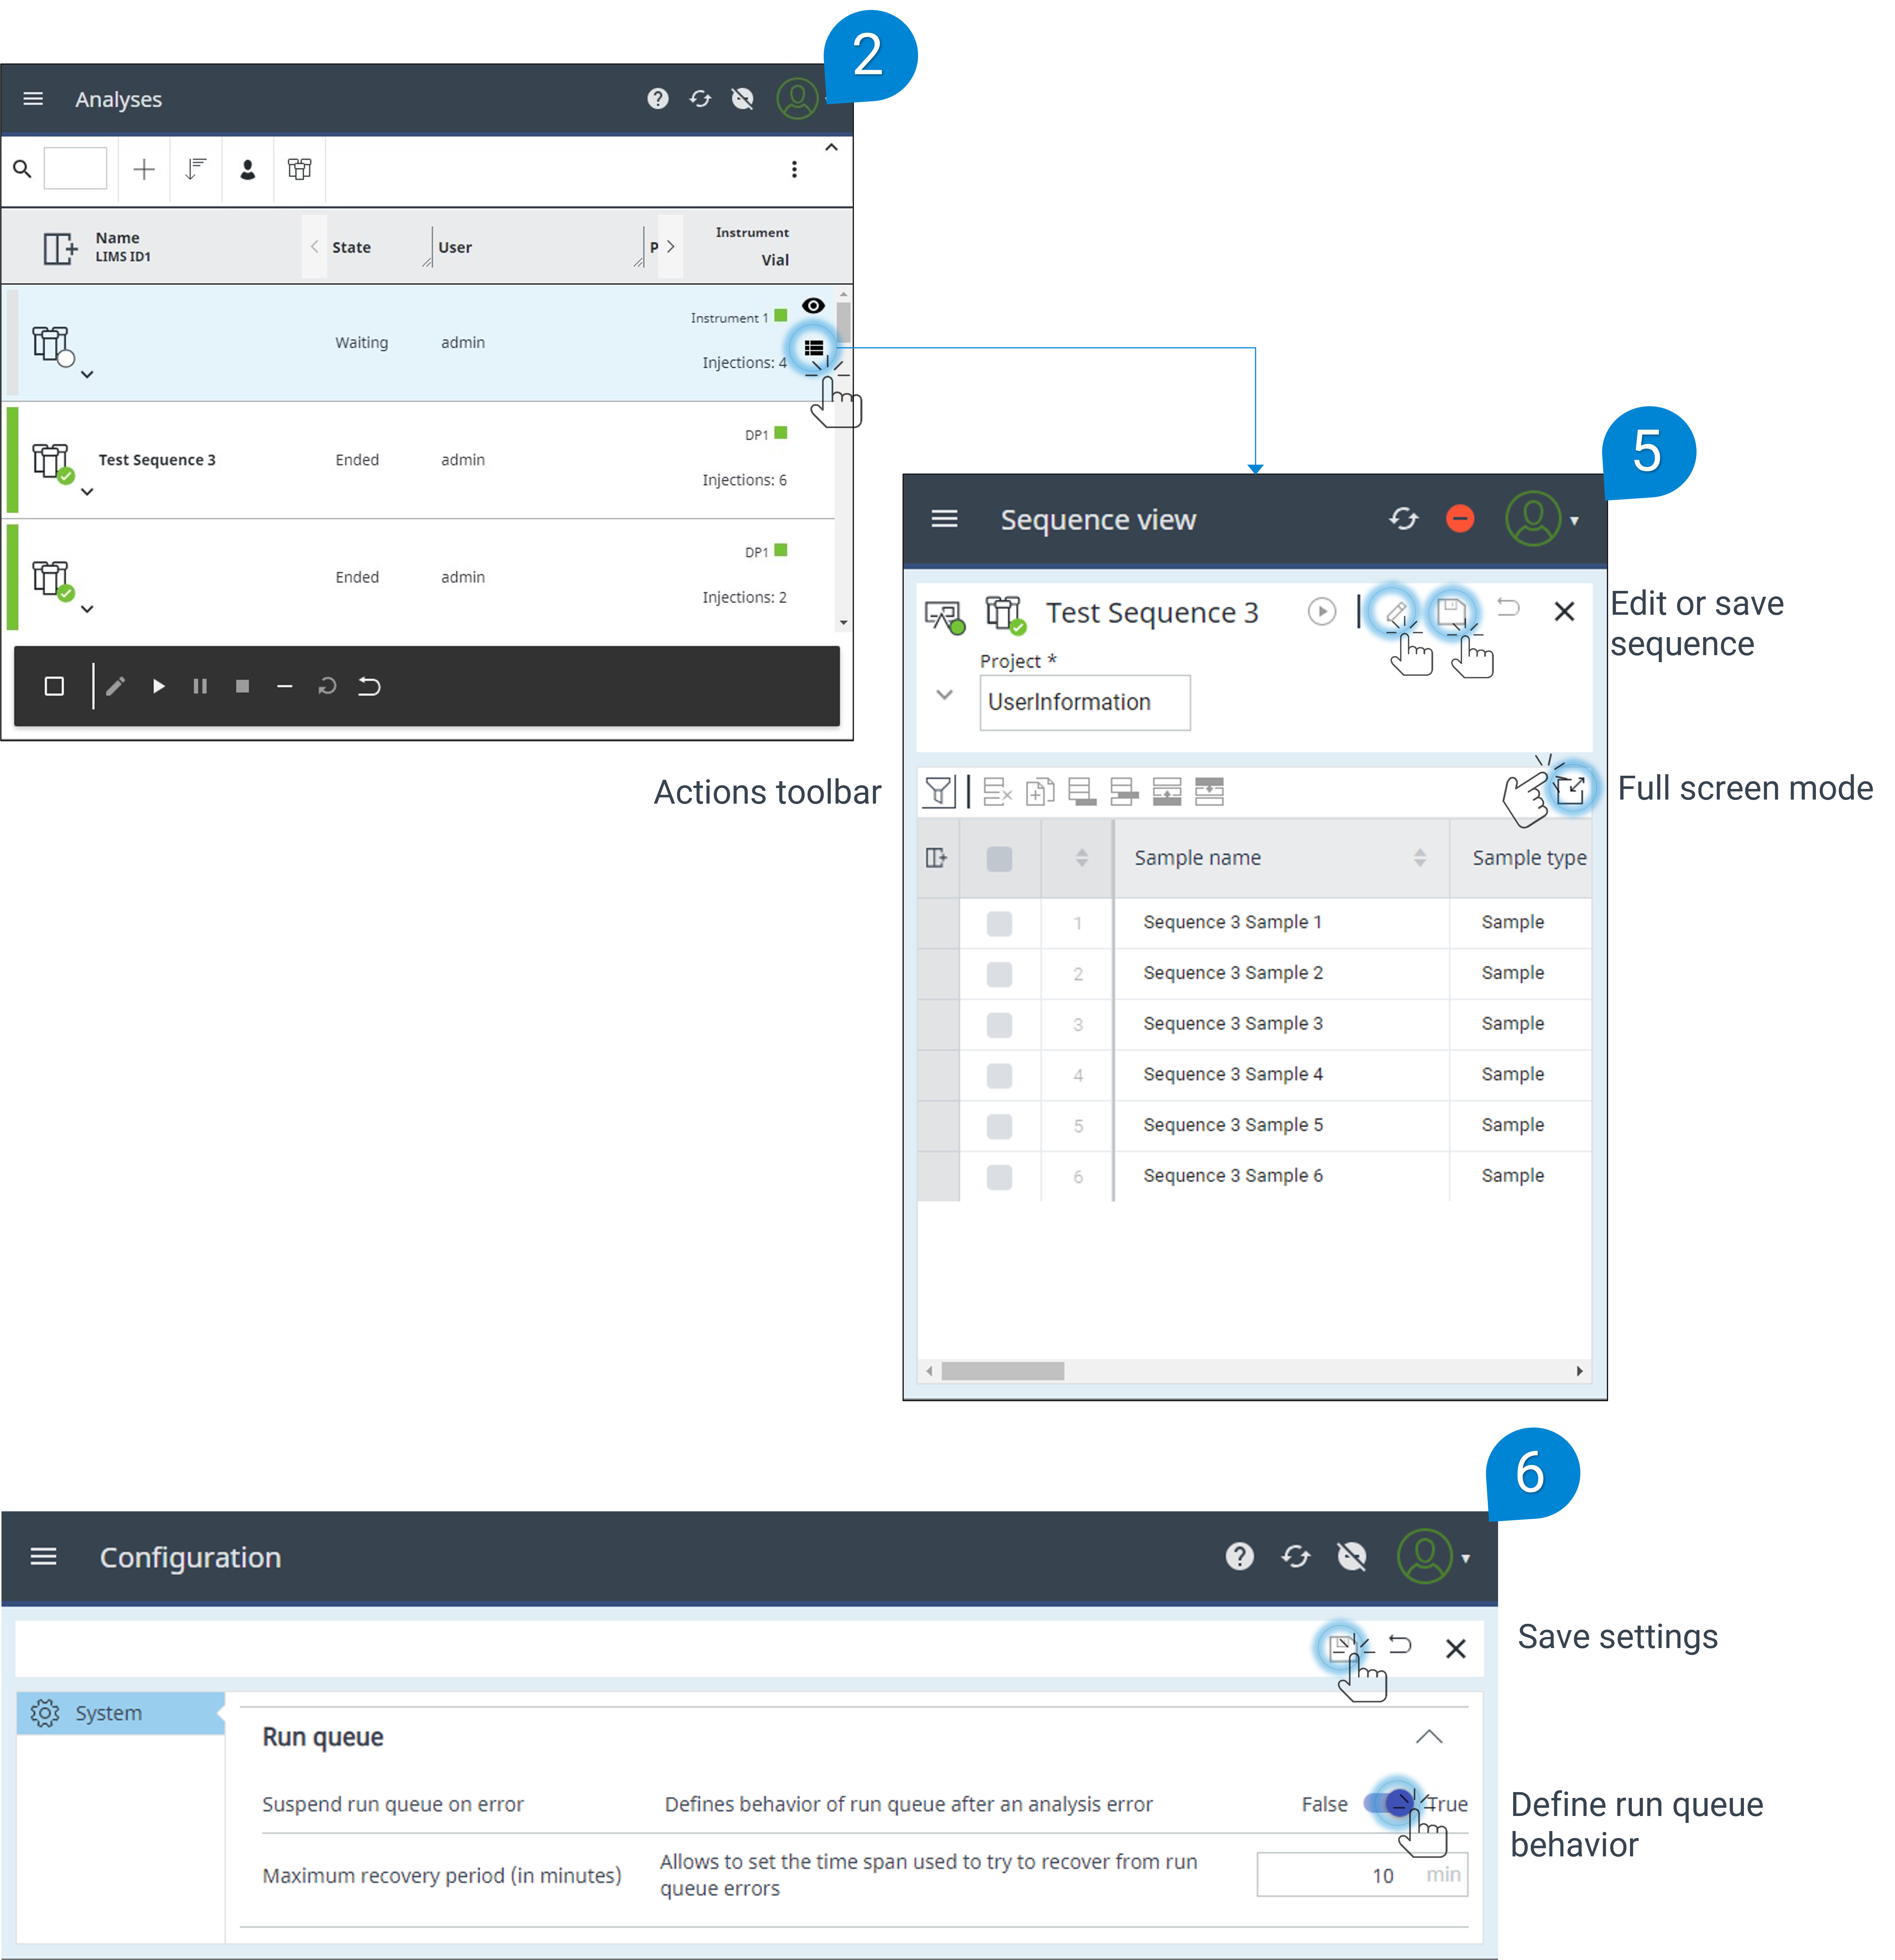Click the rerun icon in actions toolbar

(327, 686)
